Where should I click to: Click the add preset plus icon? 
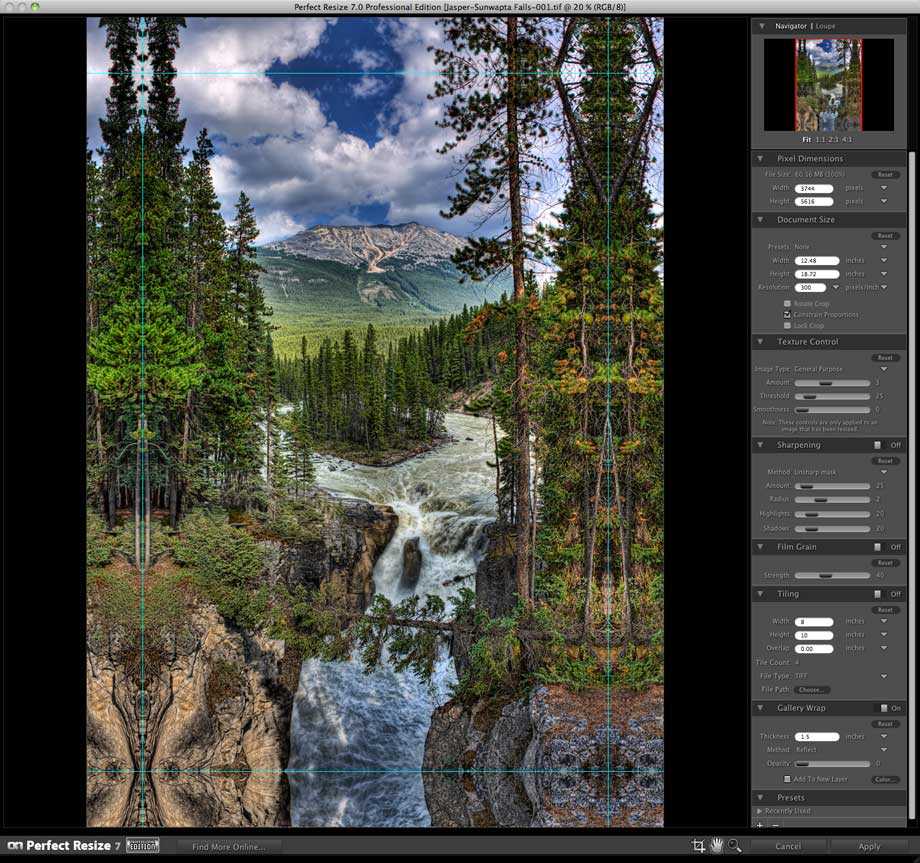click(x=760, y=826)
